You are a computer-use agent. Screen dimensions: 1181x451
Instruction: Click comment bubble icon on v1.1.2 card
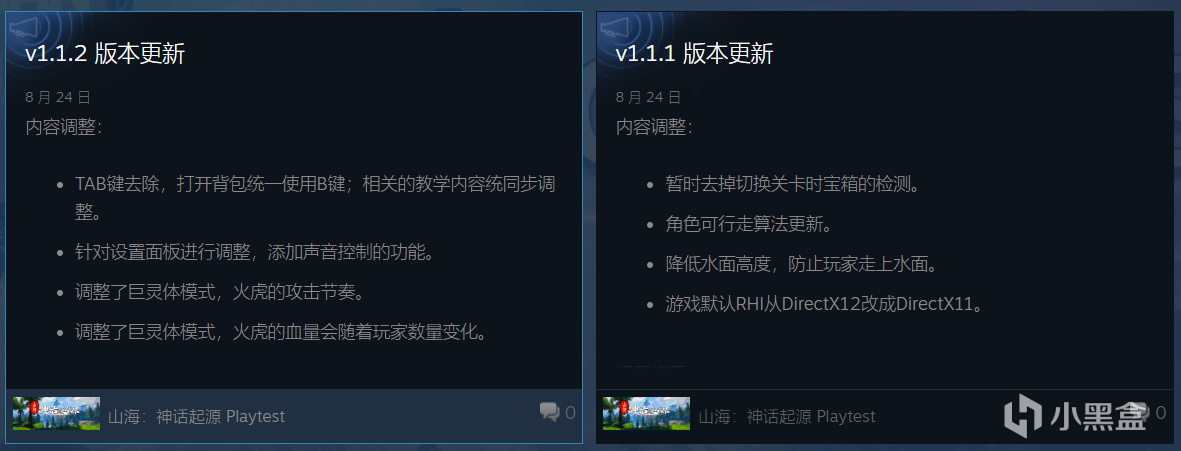pyautogui.click(x=549, y=412)
